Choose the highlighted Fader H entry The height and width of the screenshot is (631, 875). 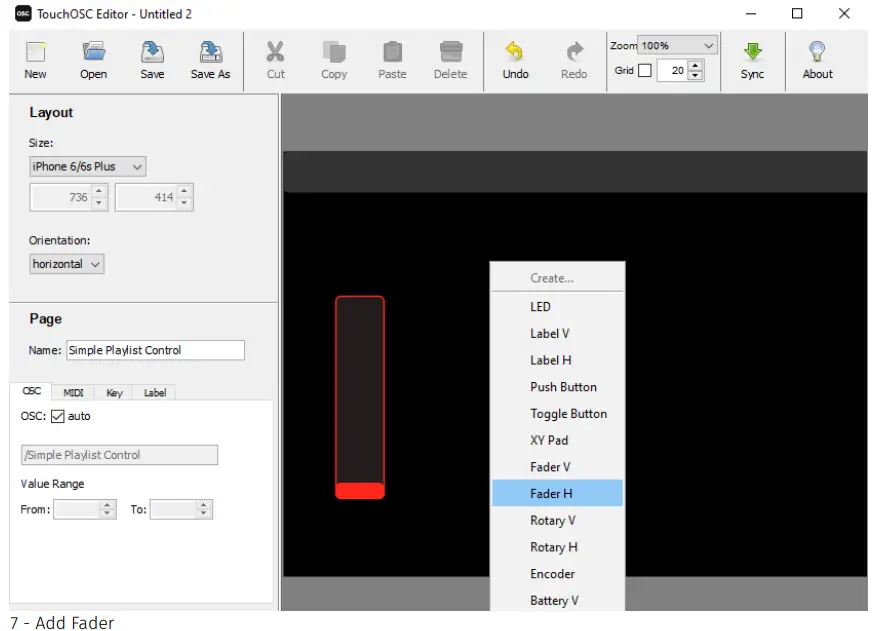pos(557,493)
